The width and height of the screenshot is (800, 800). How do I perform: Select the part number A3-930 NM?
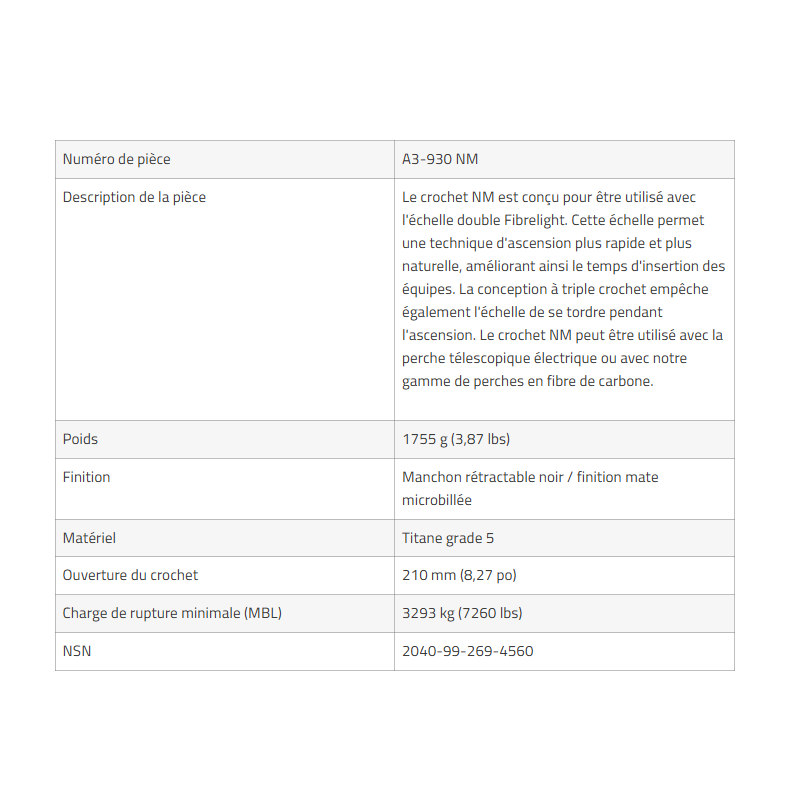(x=440, y=159)
